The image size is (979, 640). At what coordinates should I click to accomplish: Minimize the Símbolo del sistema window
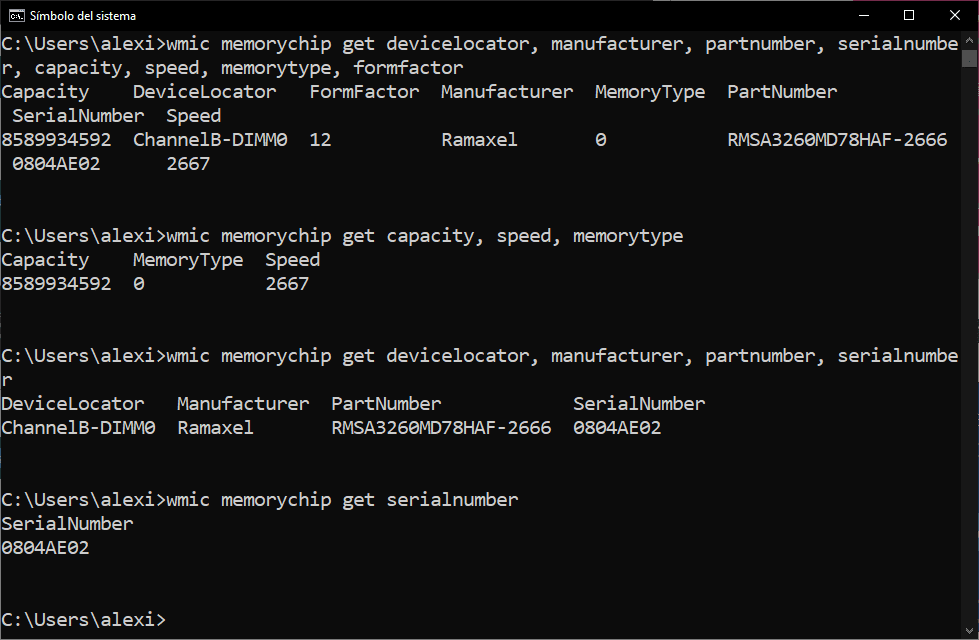tap(863, 16)
